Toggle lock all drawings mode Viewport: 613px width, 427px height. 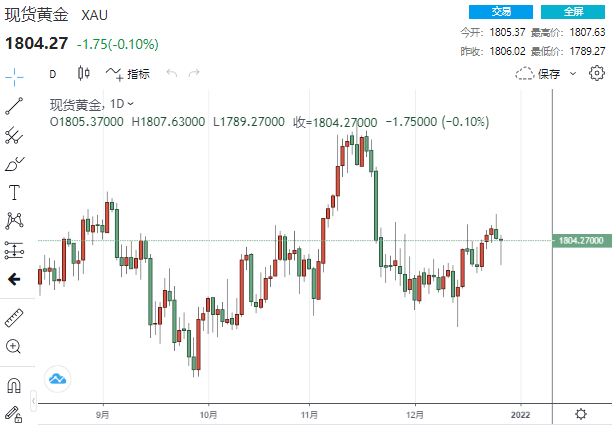point(14,412)
